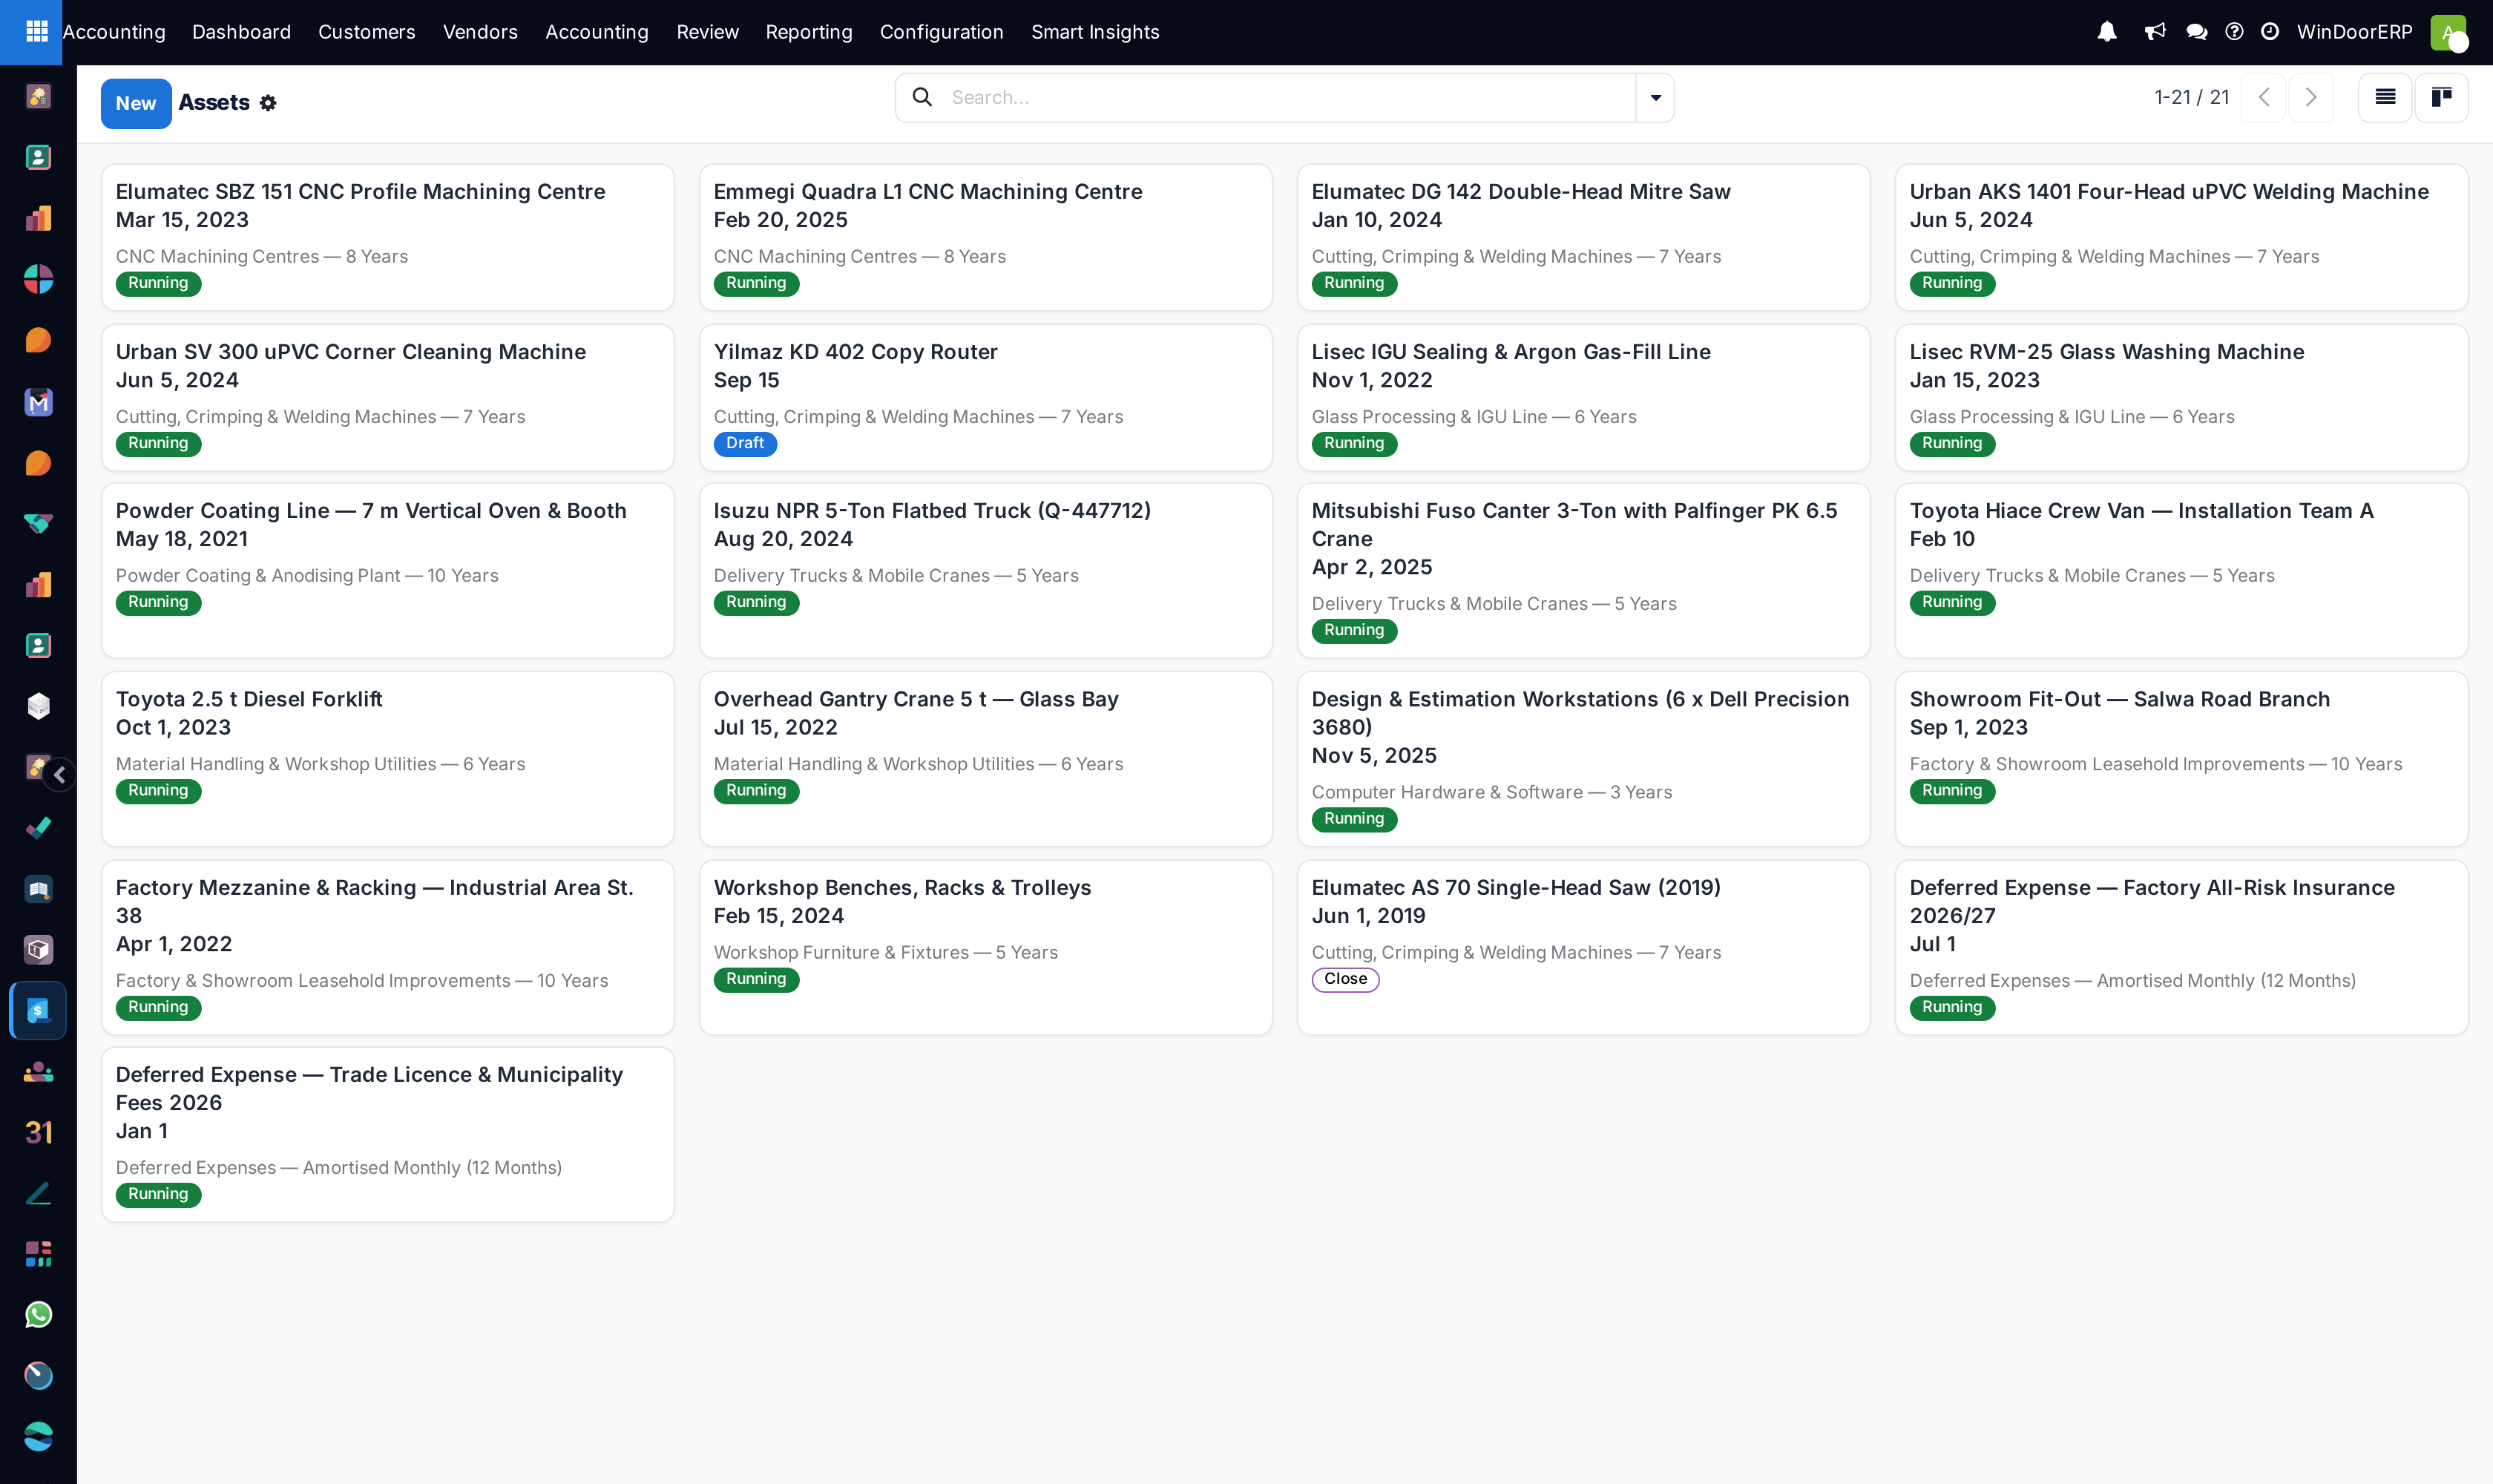Viewport: 2493px width, 1484px height.
Task: Open the checkmark app in sidebar
Action: [38, 828]
